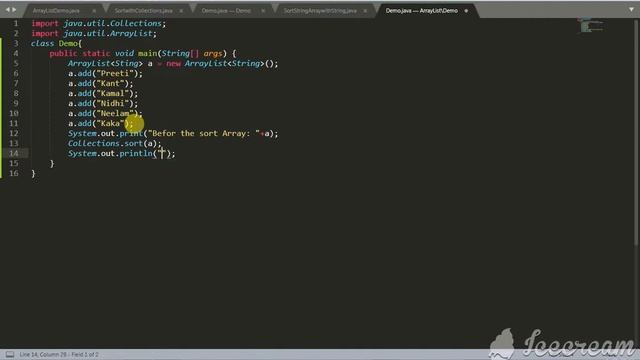Close the SortStringArraywithString.java tab
This screenshot has width=640, height=360.
pos(365,11)
